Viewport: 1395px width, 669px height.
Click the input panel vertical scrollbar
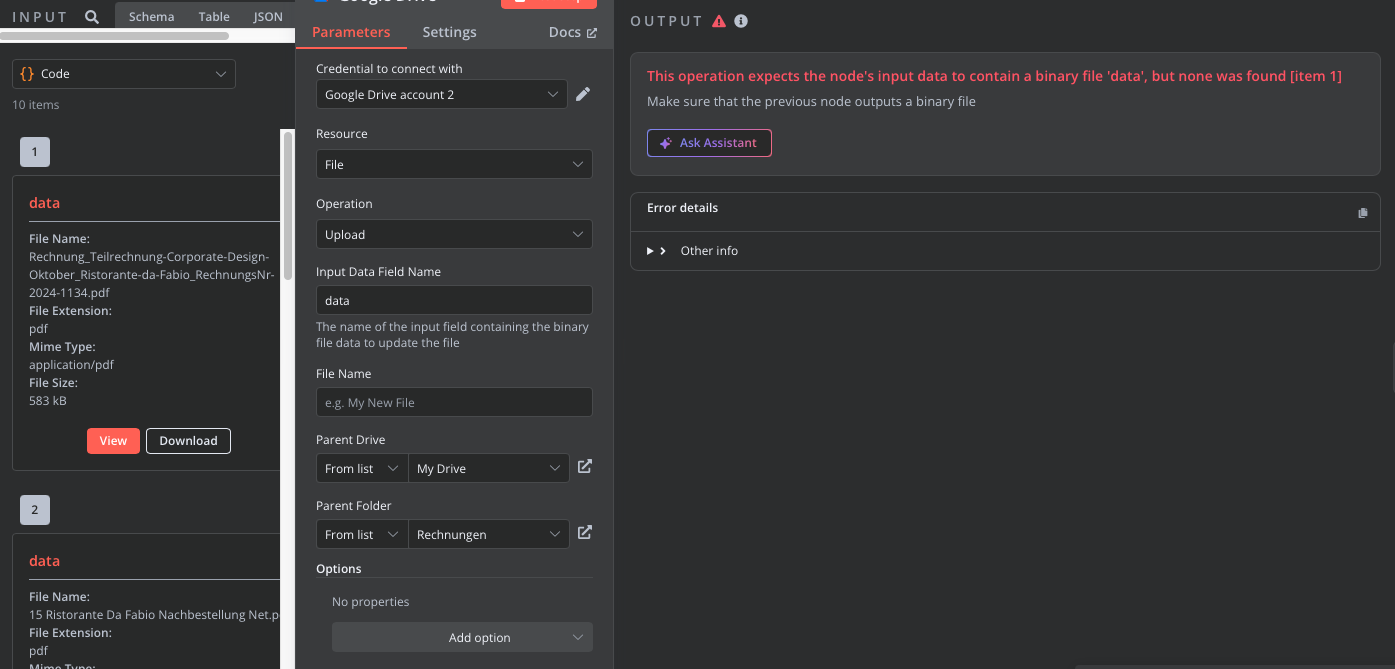(288, 200)
